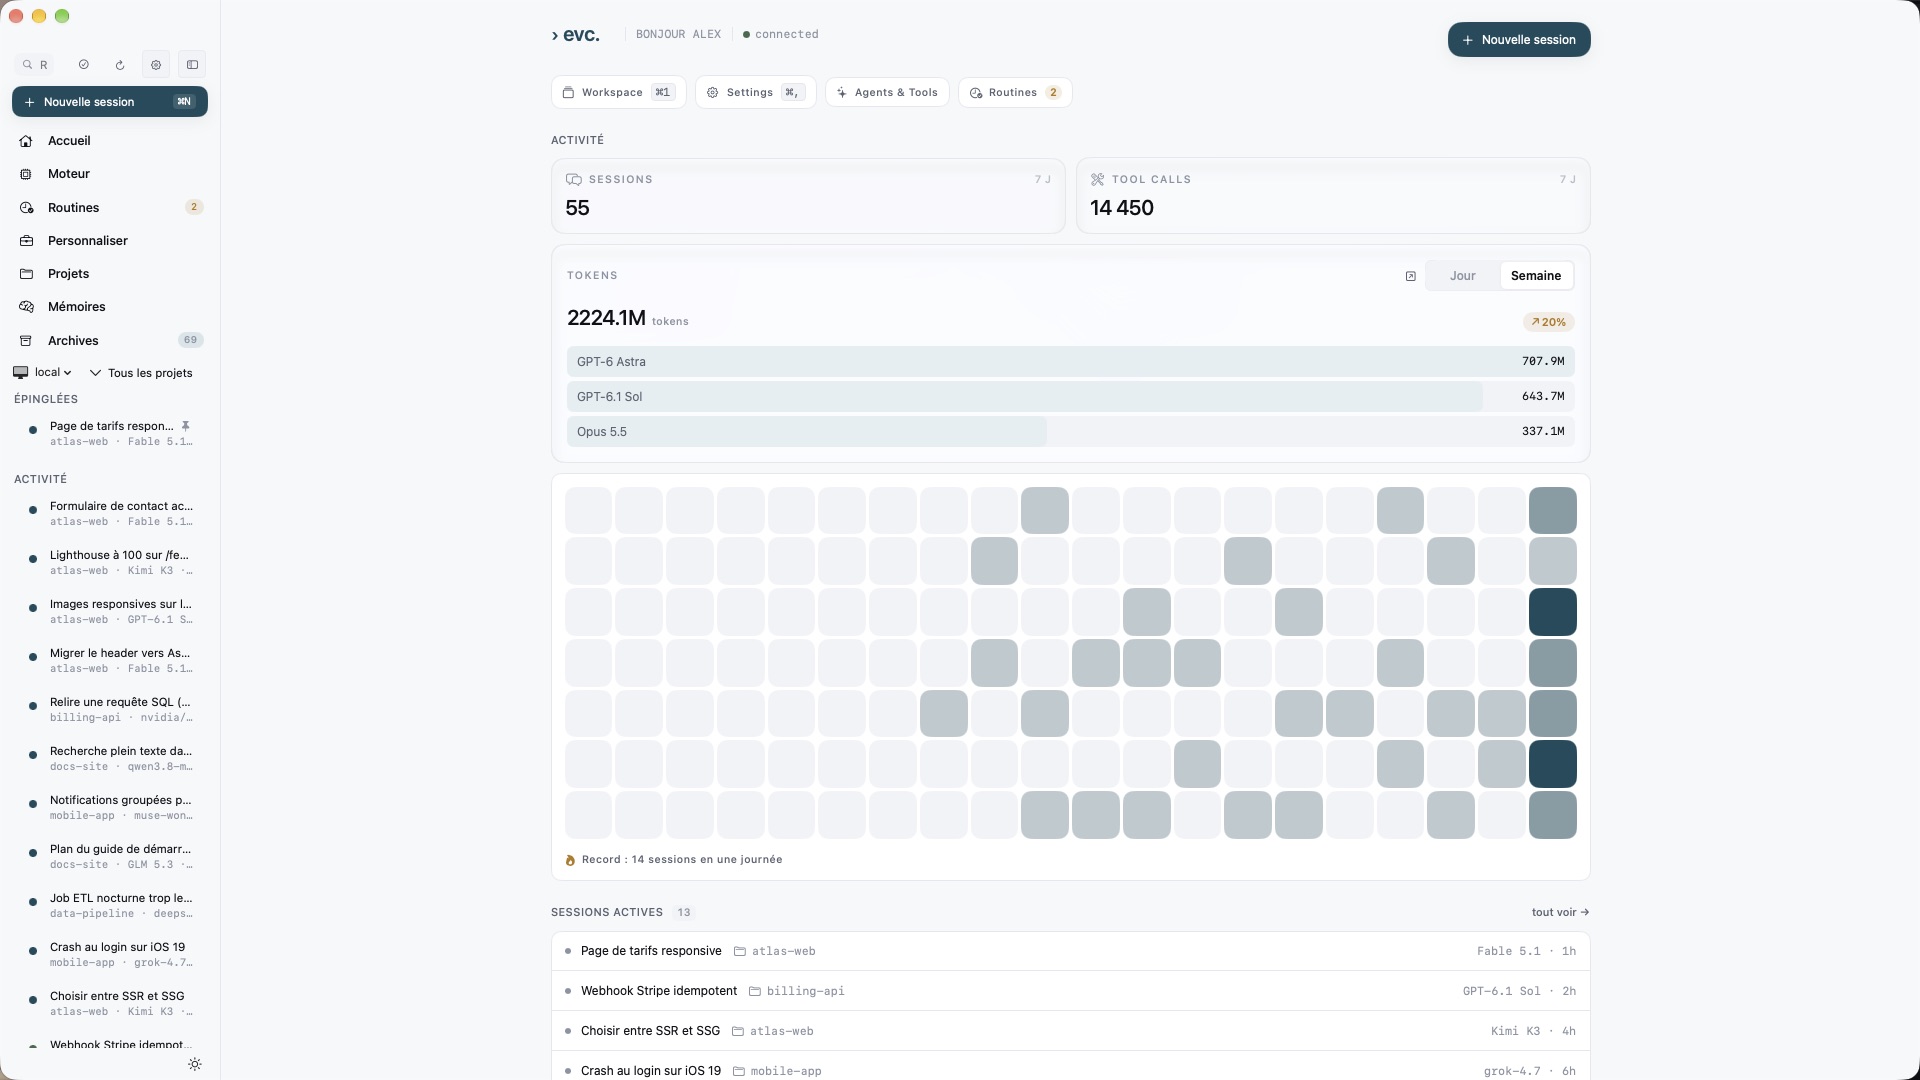Expand the local environment dropdown
The width and height of the screenshot is (1920, 1080).
pos(43,372)
